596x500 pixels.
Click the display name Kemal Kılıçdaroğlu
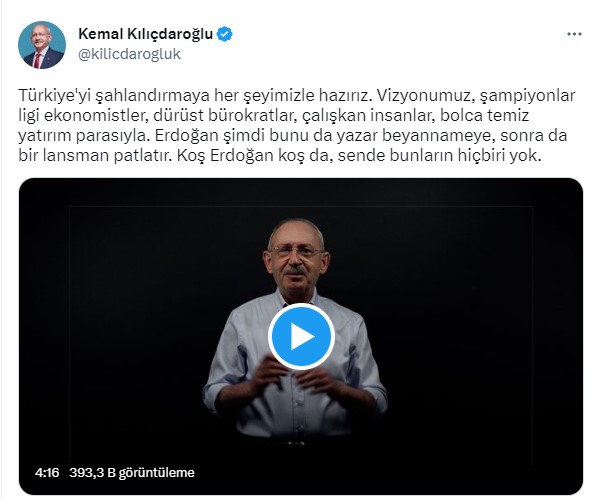146,34
